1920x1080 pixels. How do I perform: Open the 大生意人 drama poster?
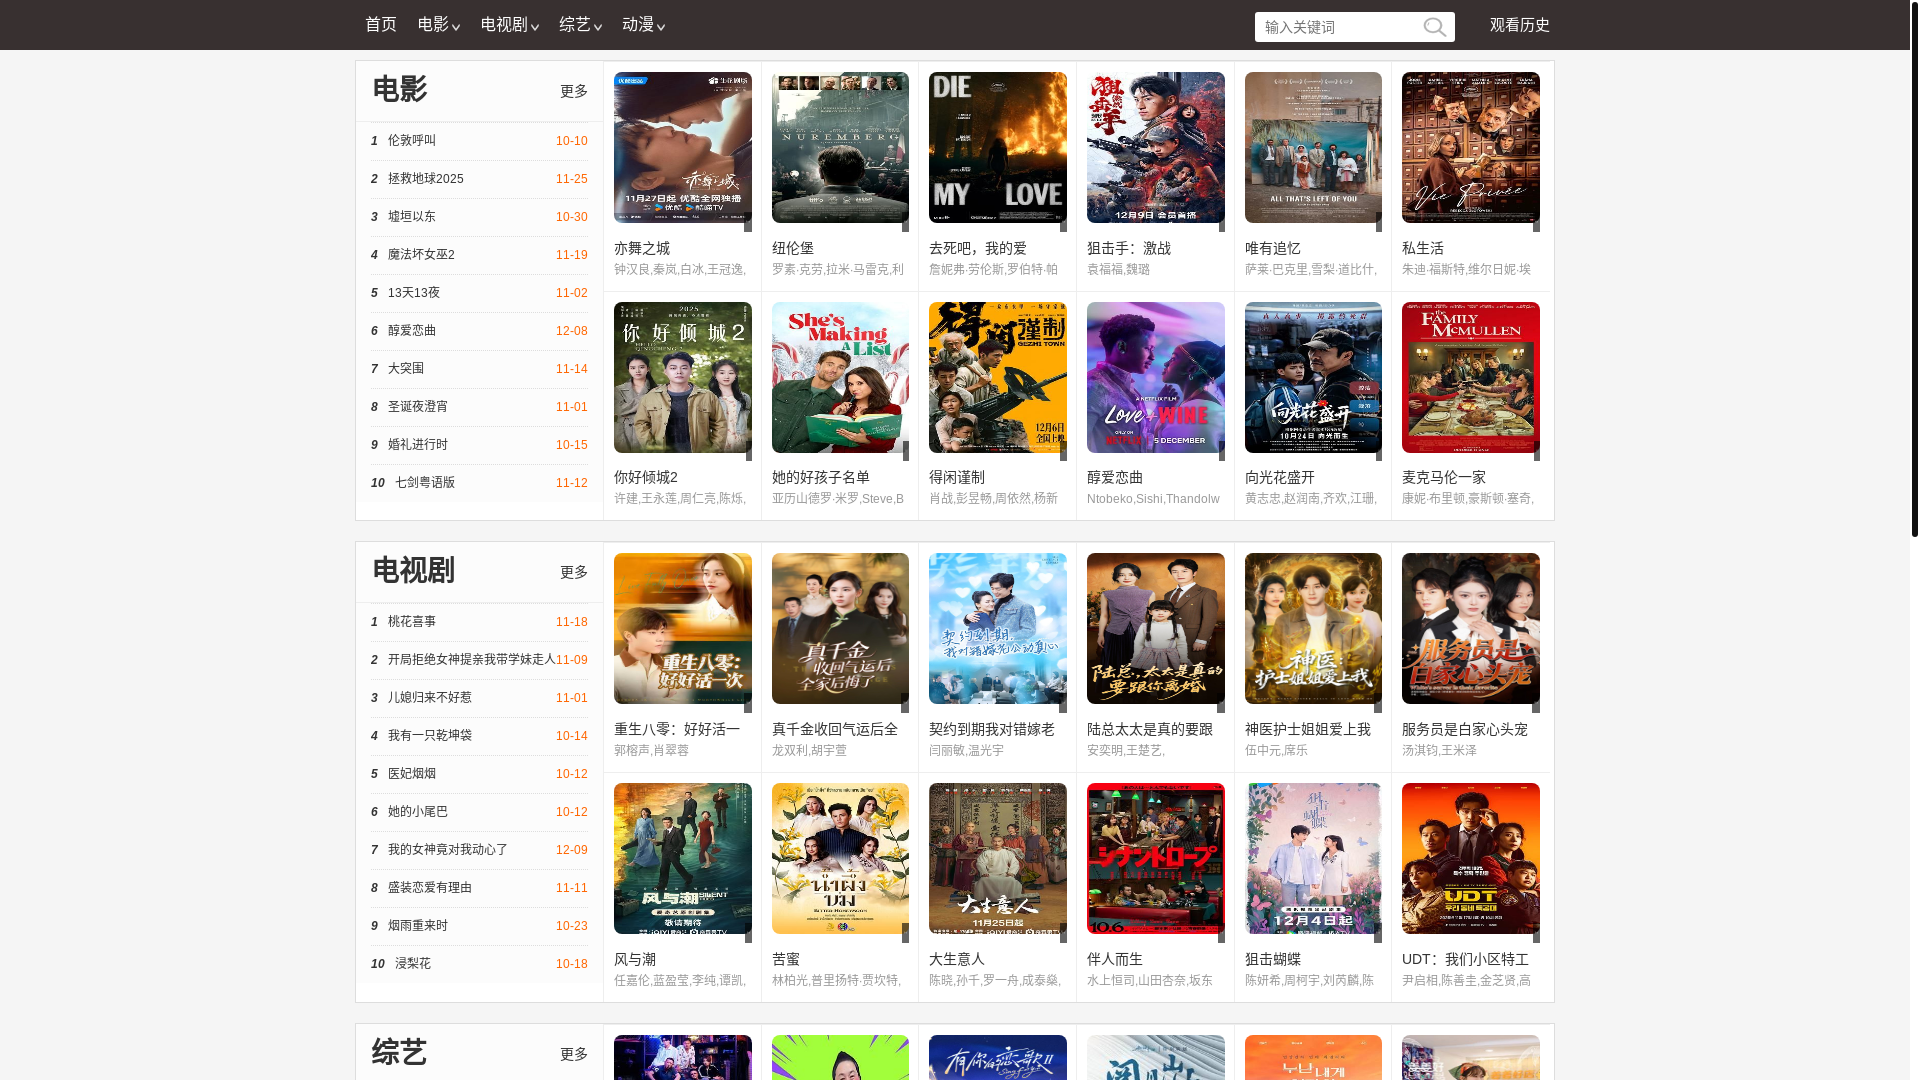click(x=997, y=859)
